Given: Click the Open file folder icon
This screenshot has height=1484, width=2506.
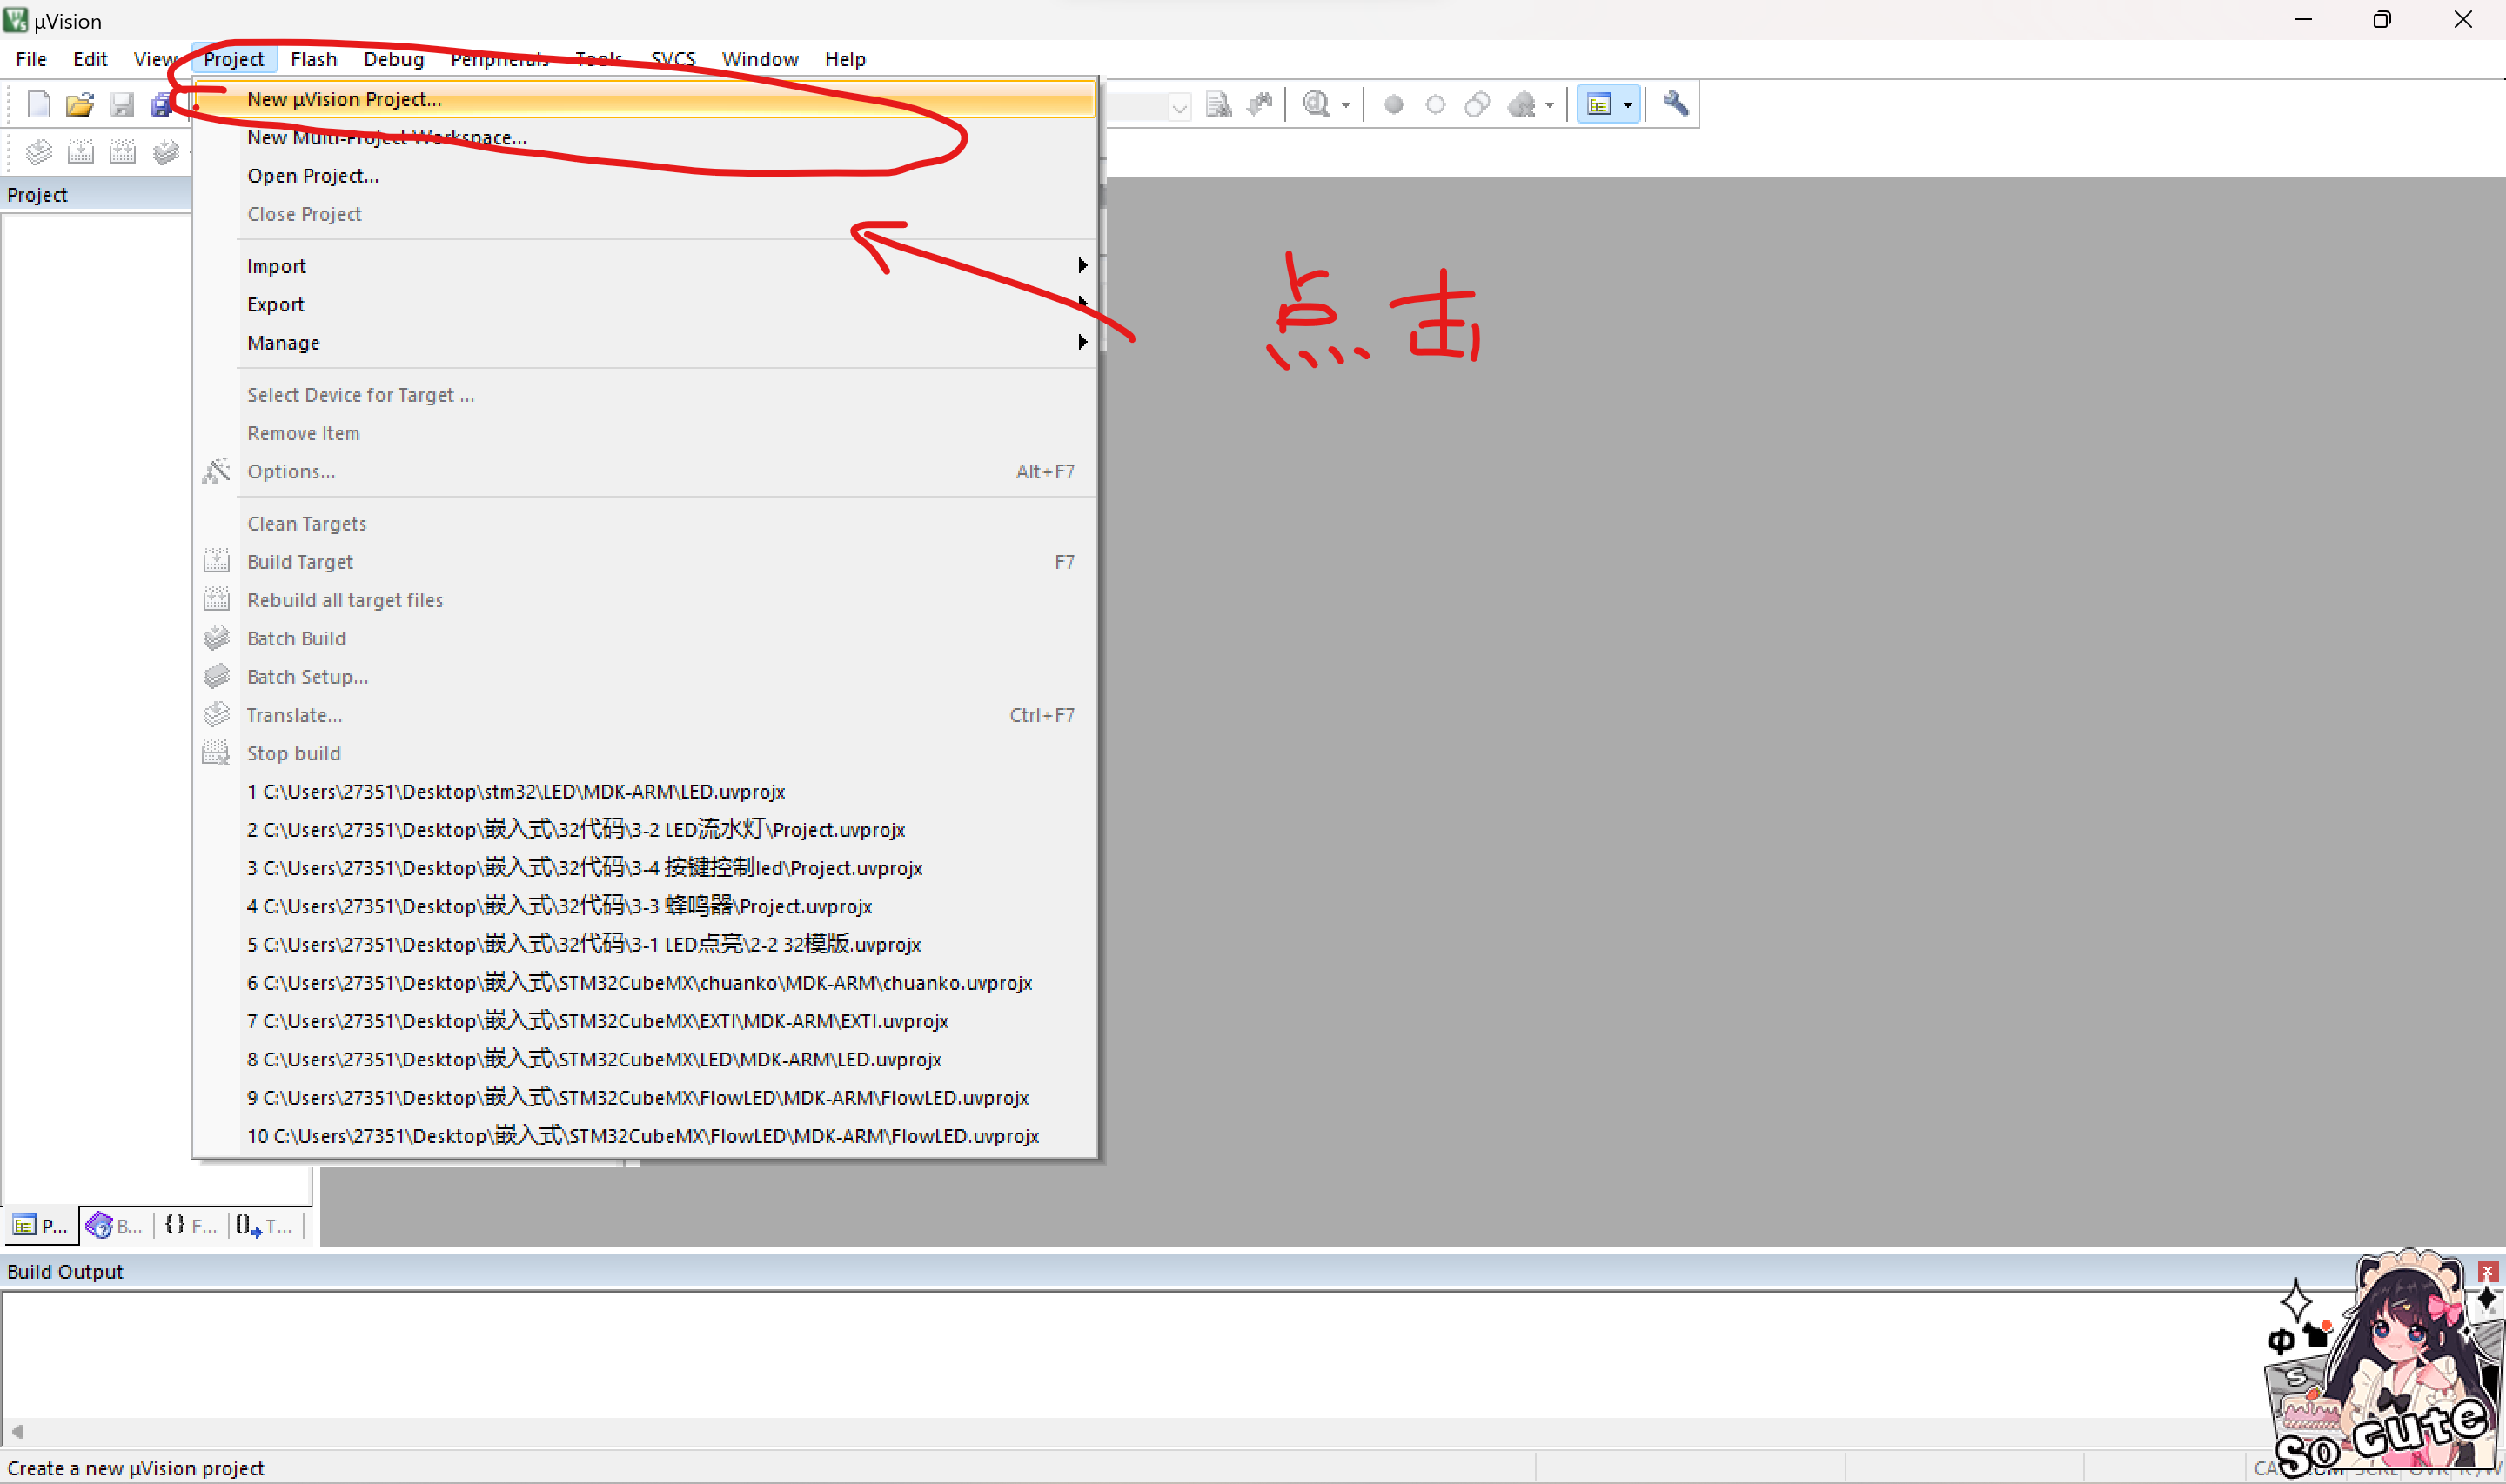Looking at the screenshot, I should [80, 104].
